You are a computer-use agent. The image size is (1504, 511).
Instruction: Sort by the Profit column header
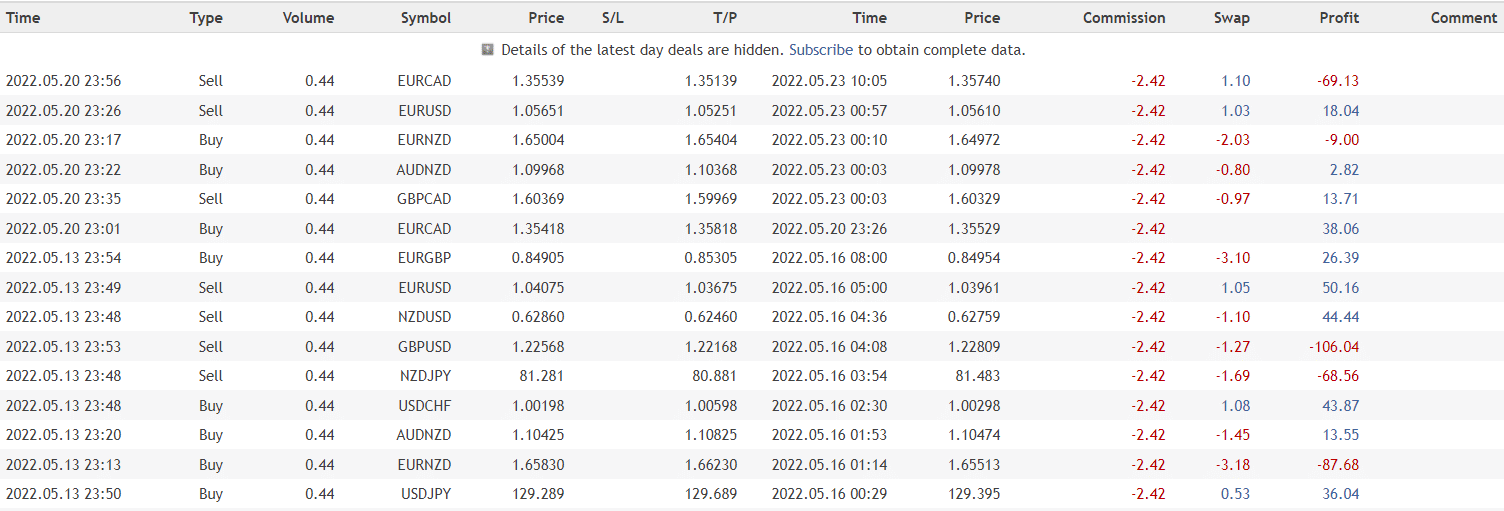(x=1339, y=18)
